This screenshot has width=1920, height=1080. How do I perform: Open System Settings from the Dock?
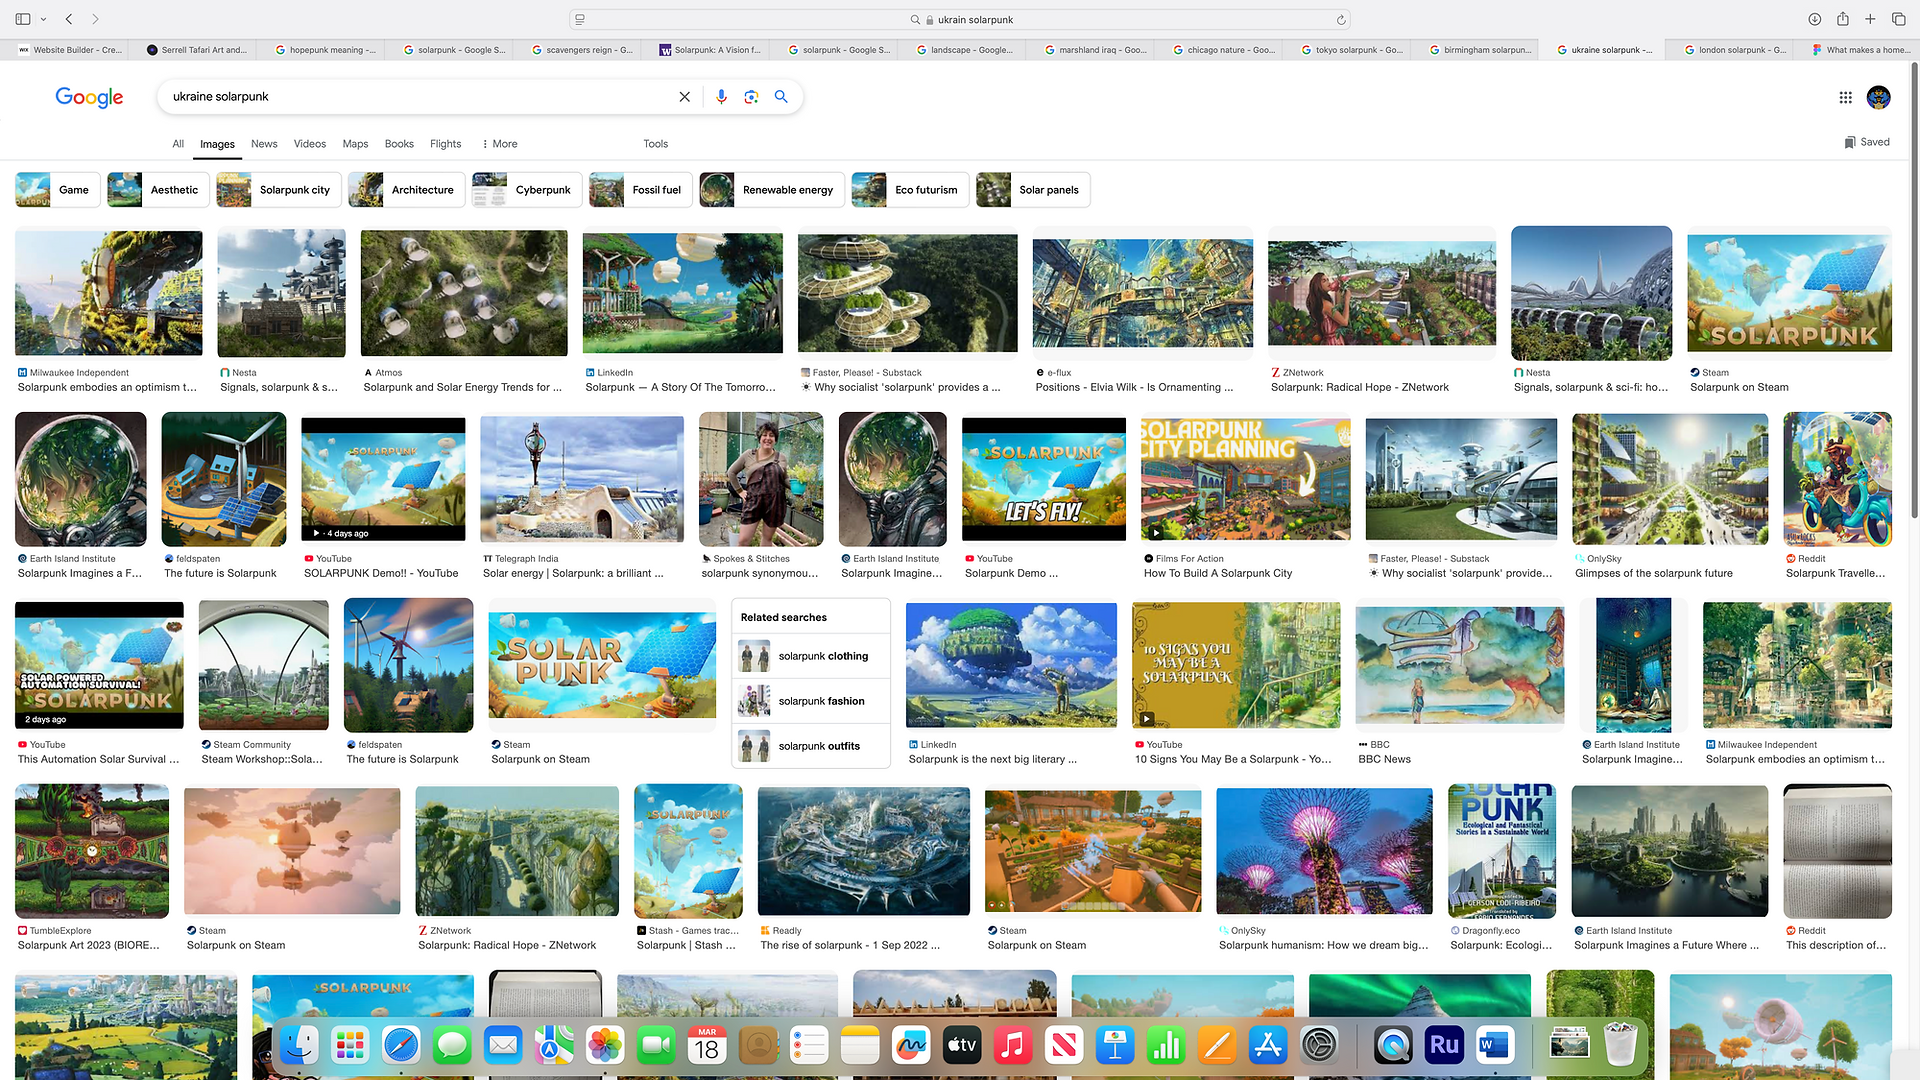click(x=1319, y=1046)
